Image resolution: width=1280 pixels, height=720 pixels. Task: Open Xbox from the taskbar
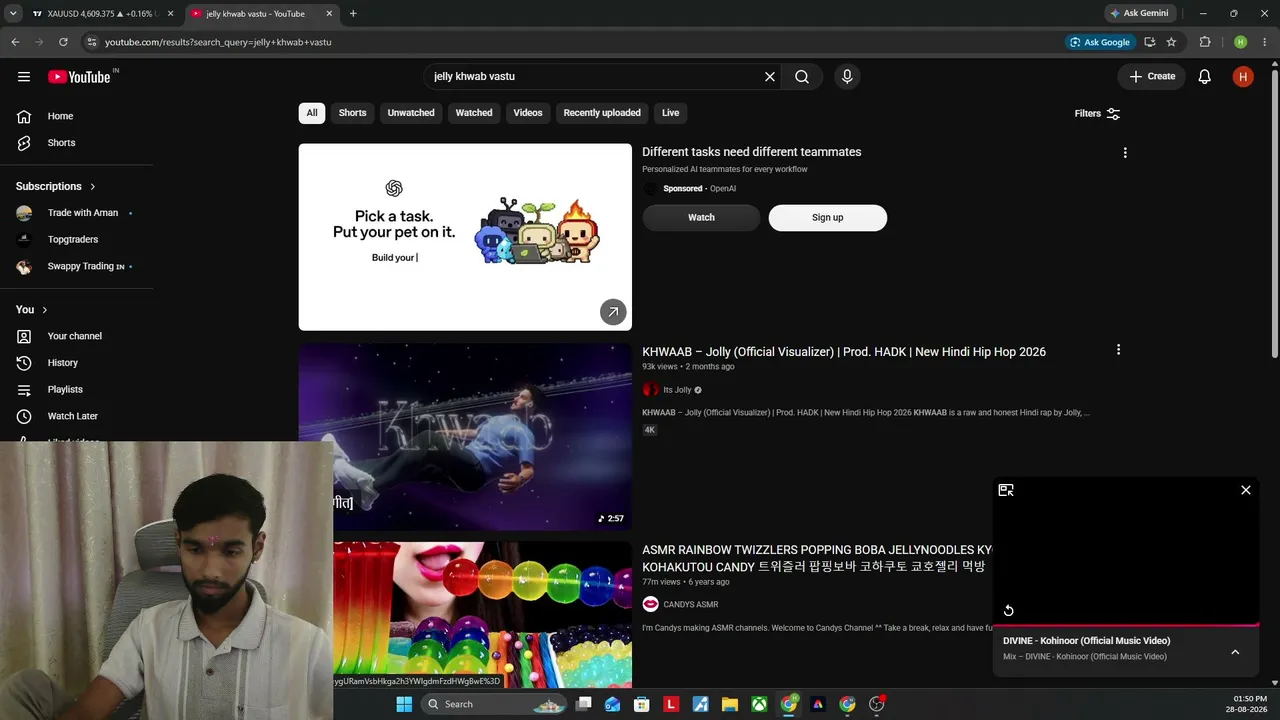759,704
